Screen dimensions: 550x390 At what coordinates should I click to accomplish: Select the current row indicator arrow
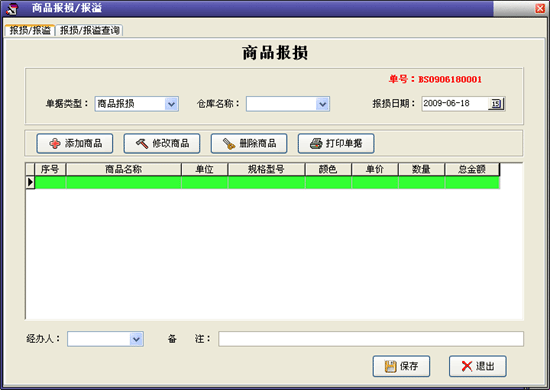pyautogui.click(x=30, y=182)
